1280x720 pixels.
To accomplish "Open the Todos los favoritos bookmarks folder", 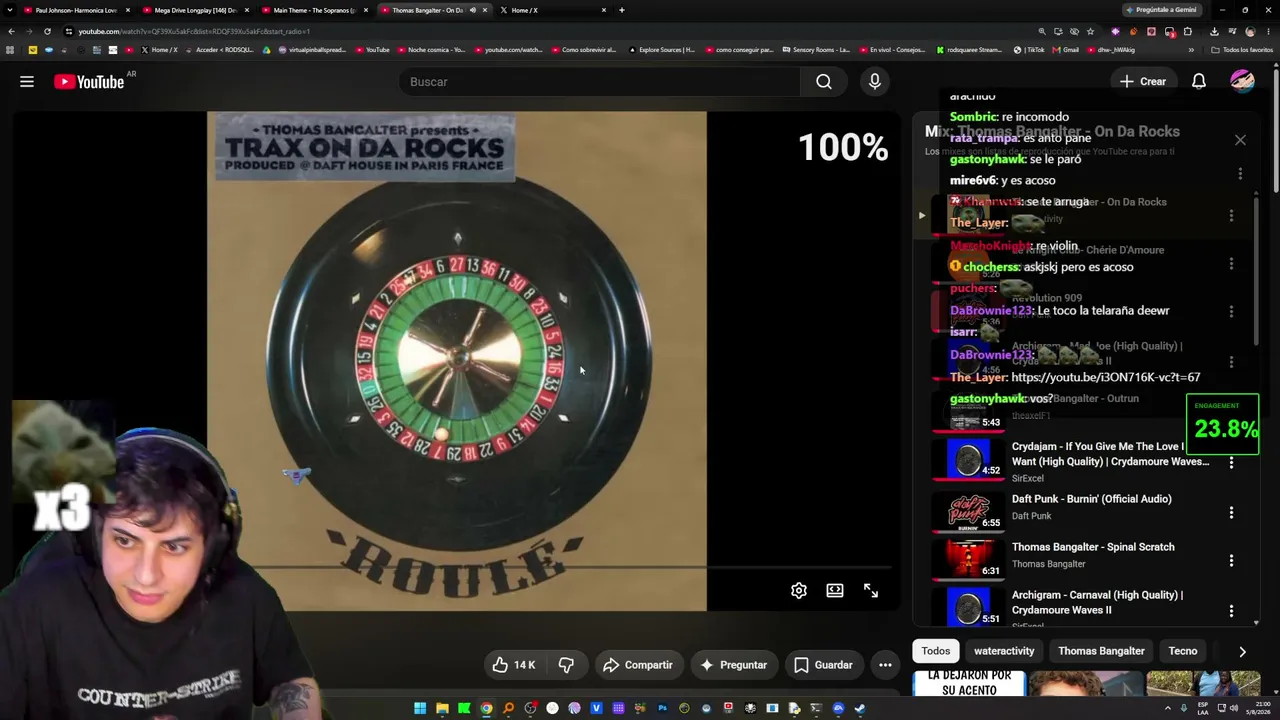I will [x=1243, y=49].
